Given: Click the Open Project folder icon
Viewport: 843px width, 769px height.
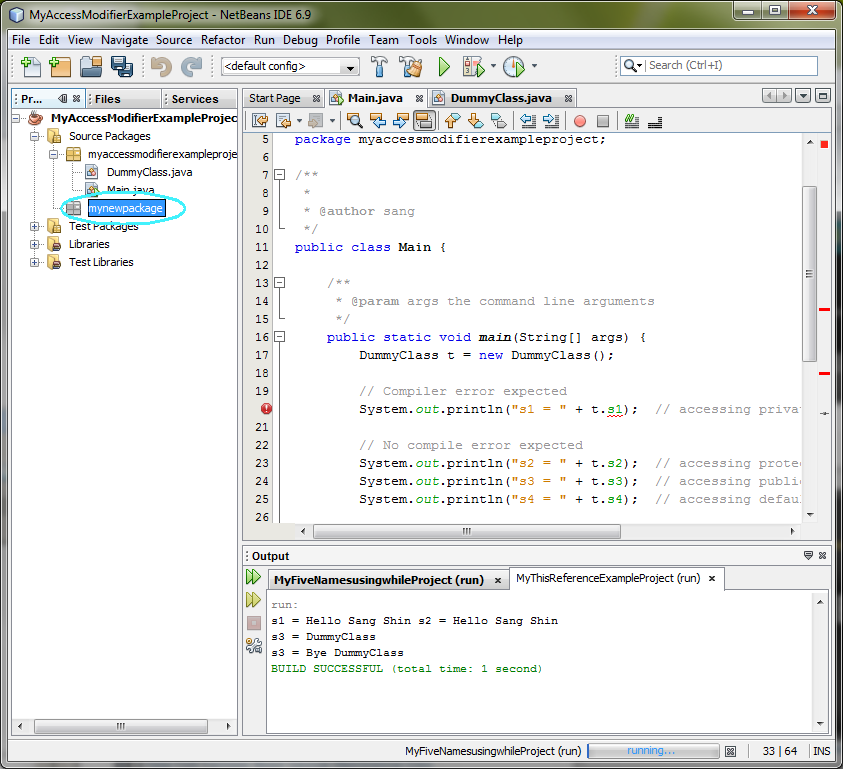Looking at the screenshot, I should tap(91, 66).
